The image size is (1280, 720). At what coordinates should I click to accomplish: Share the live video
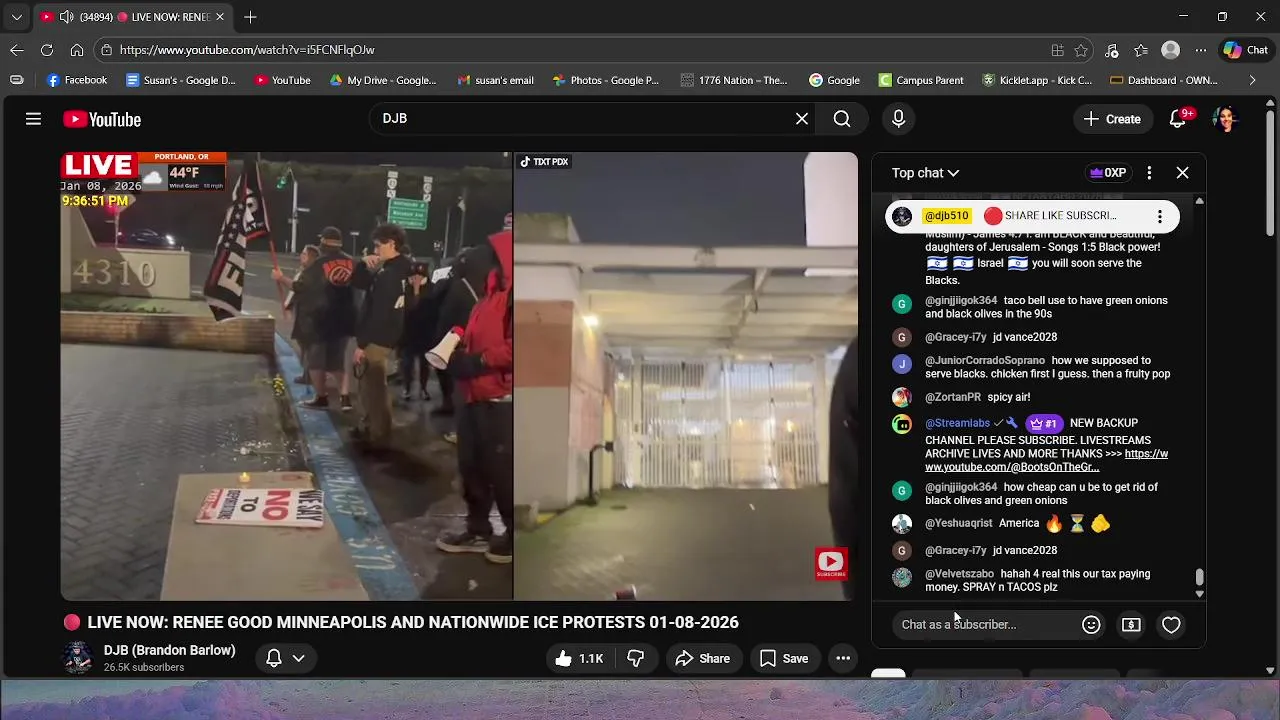coord(703,658)
